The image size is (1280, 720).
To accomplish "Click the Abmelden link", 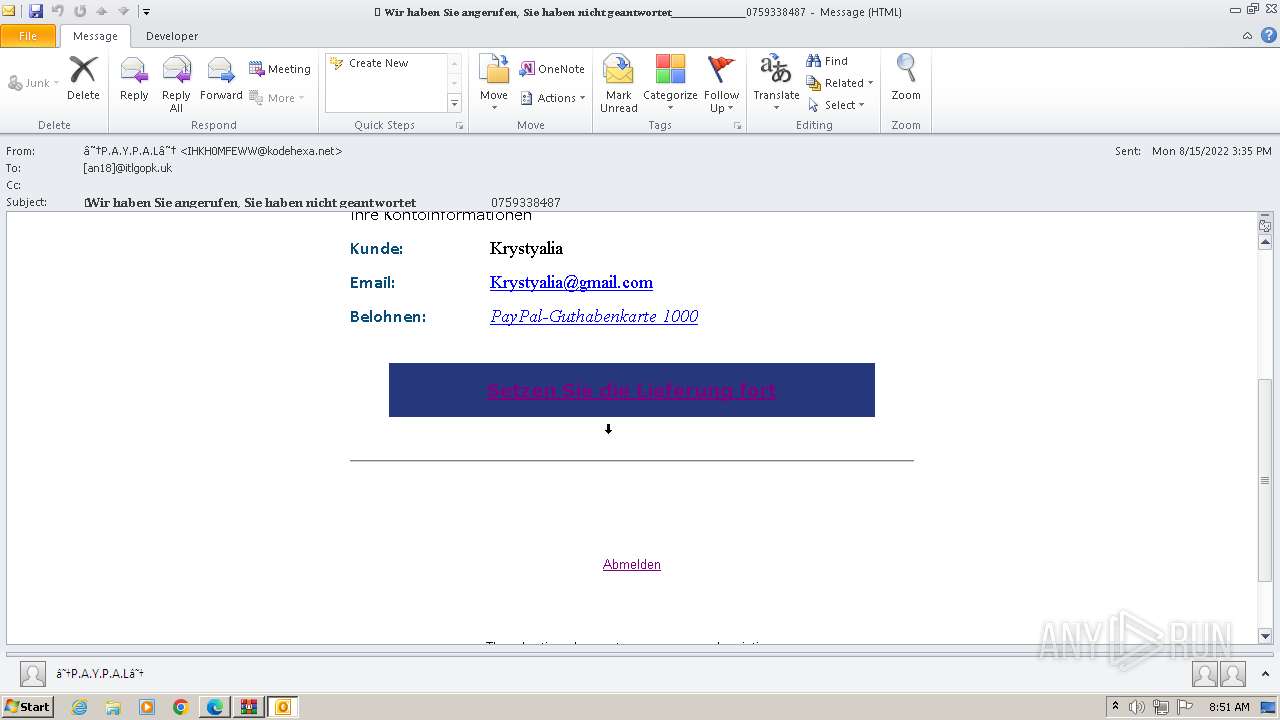I will click(x=632, y=565).
